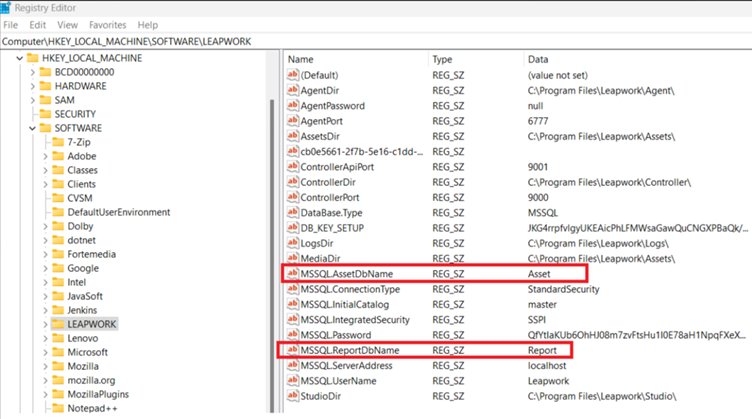Screen dimensions: 752x419
Task: Click the string icon next to AgentPort
Action: click(x=293, y=120)
